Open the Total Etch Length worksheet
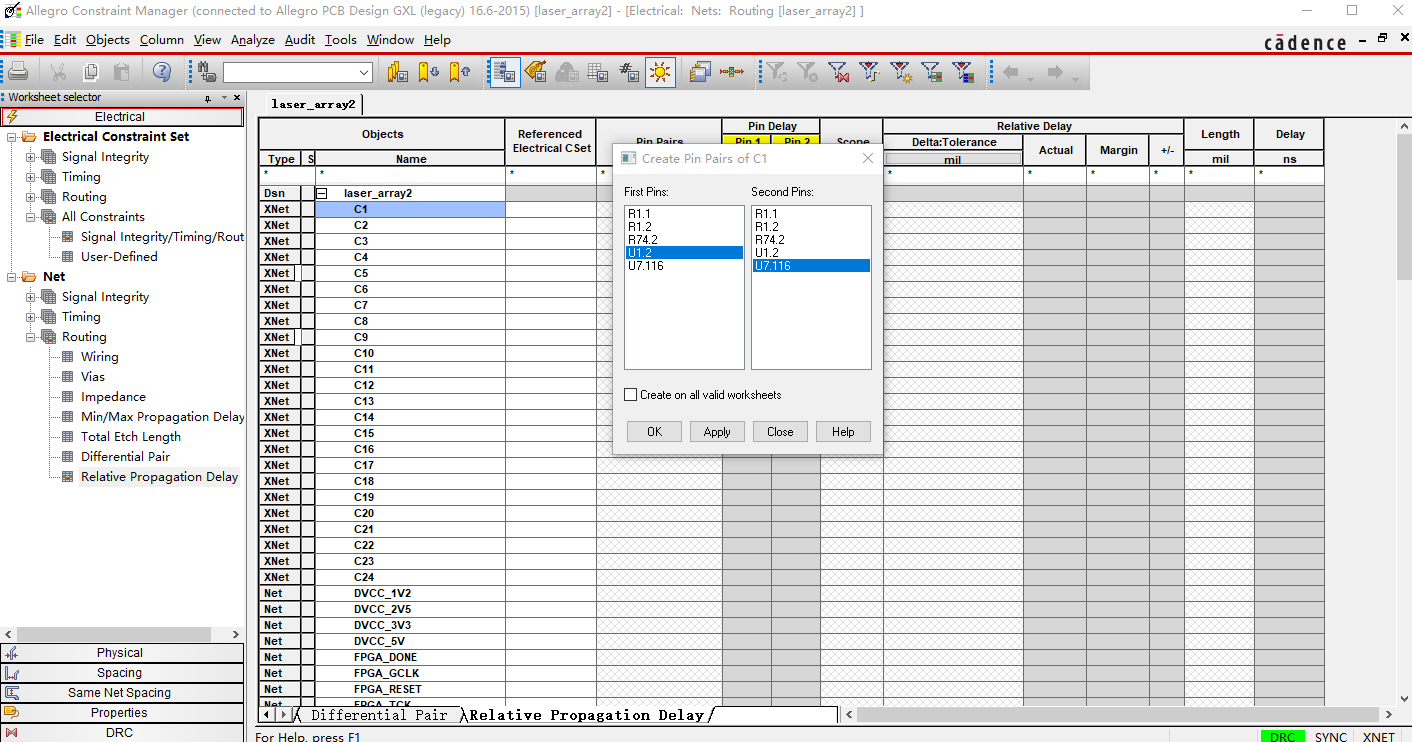The height and width of the screenshot is (742, 1412). coord(131,437)
